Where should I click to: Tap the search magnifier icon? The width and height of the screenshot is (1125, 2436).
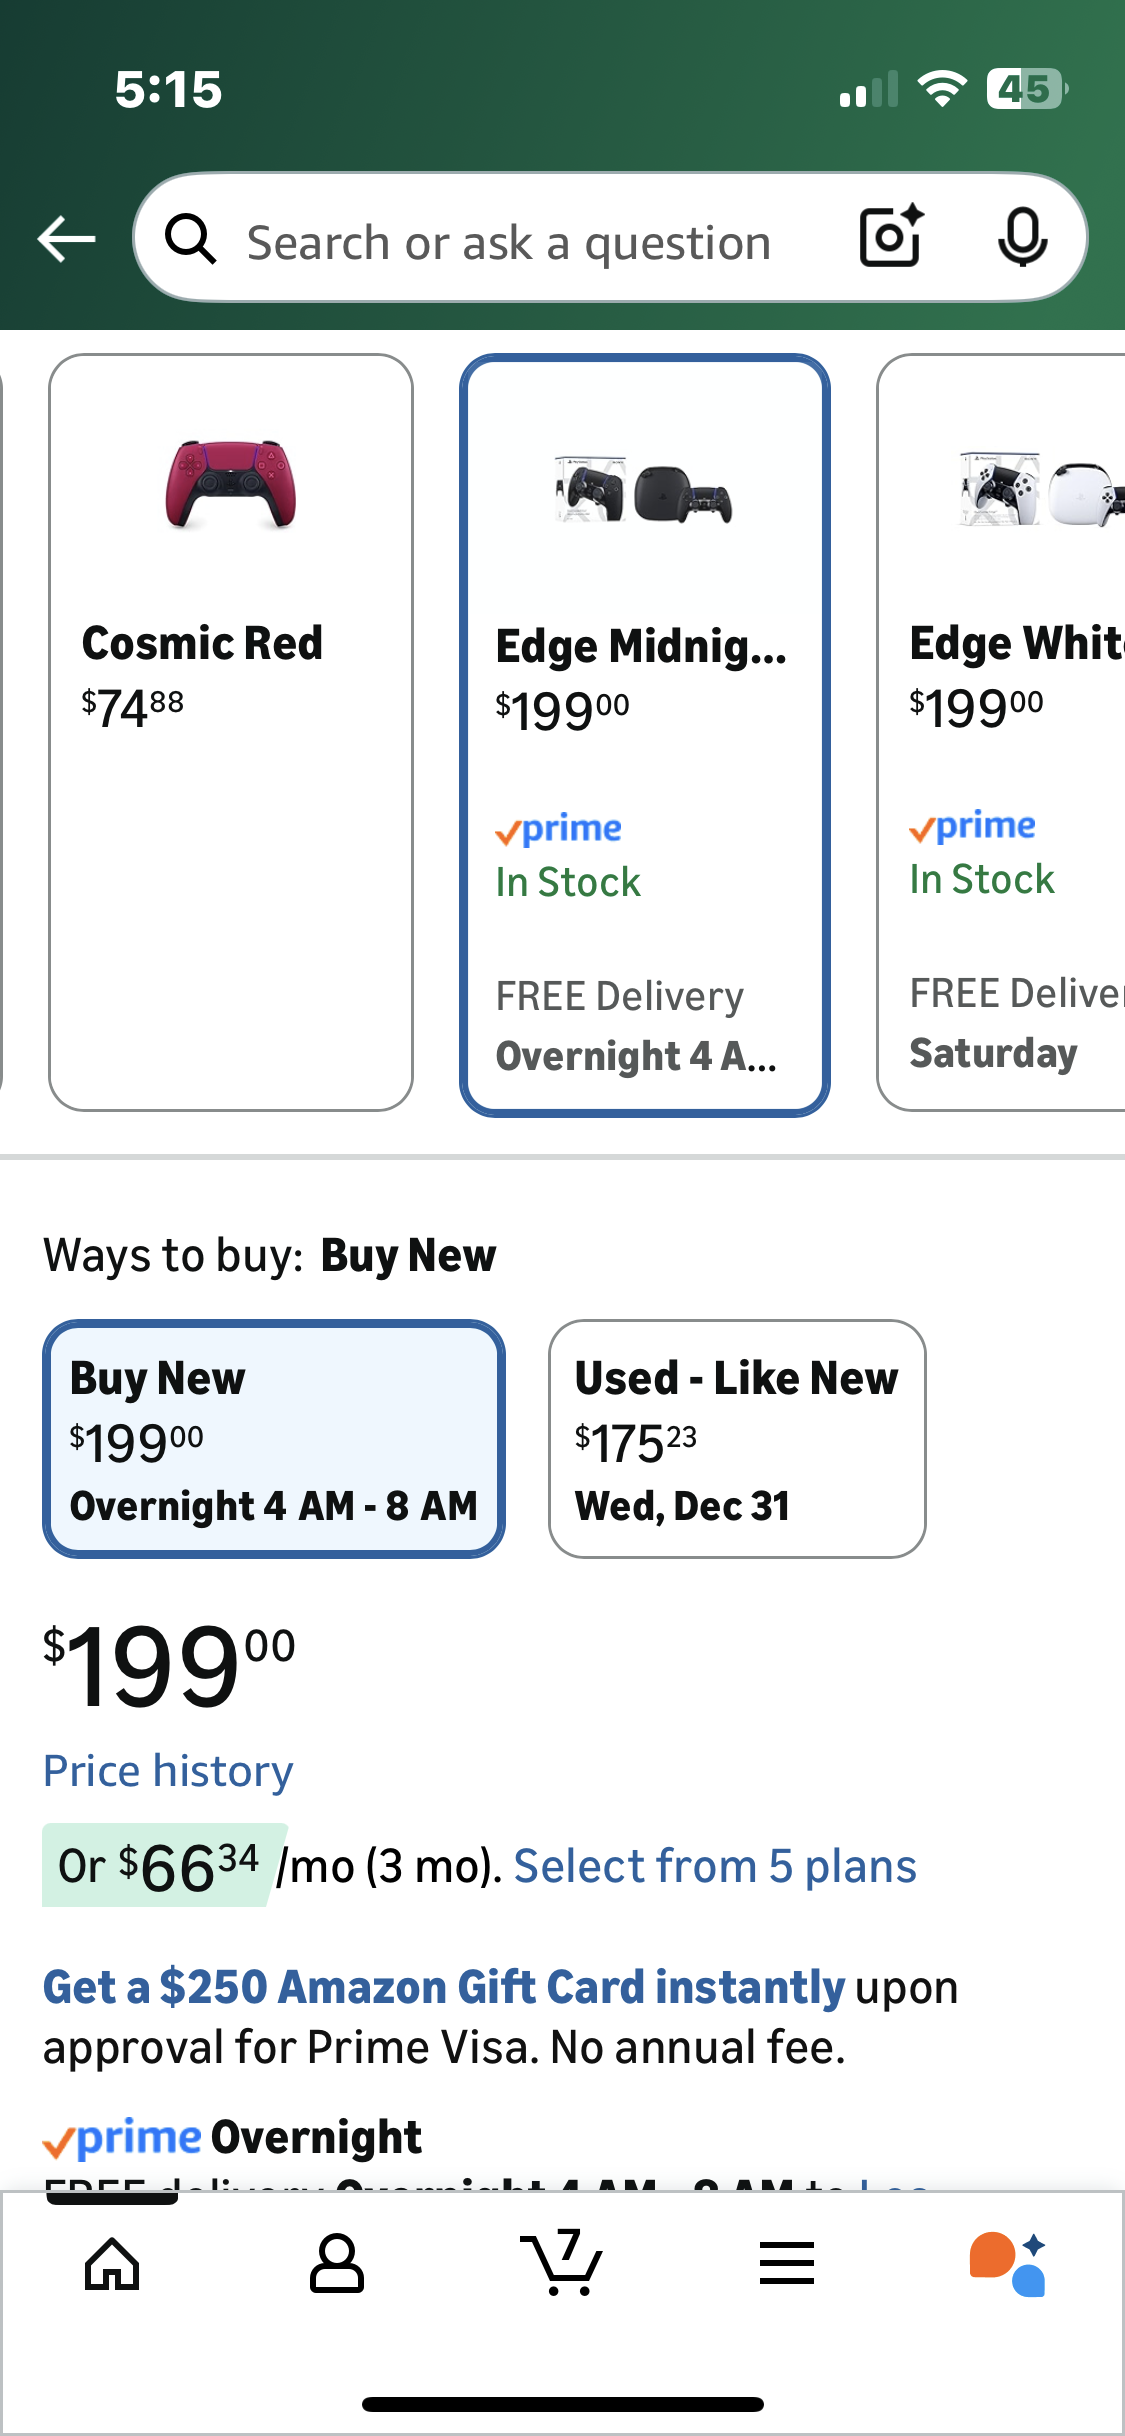190,240
